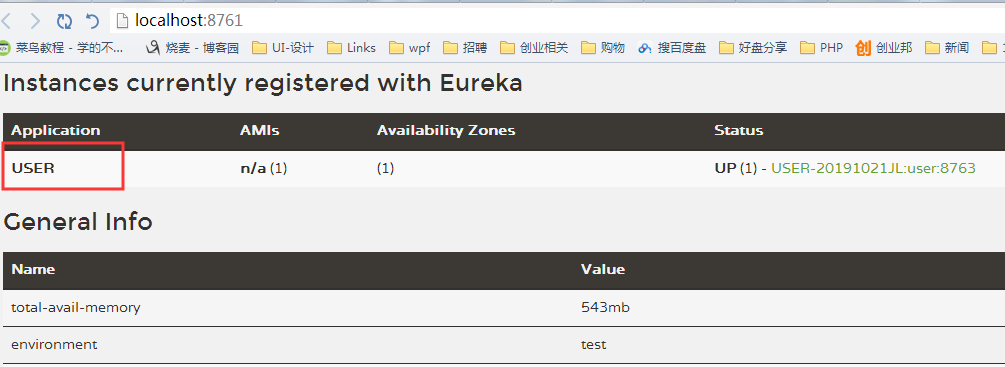
Task: Open the 创业邦 bookmark
Action: 883,47
